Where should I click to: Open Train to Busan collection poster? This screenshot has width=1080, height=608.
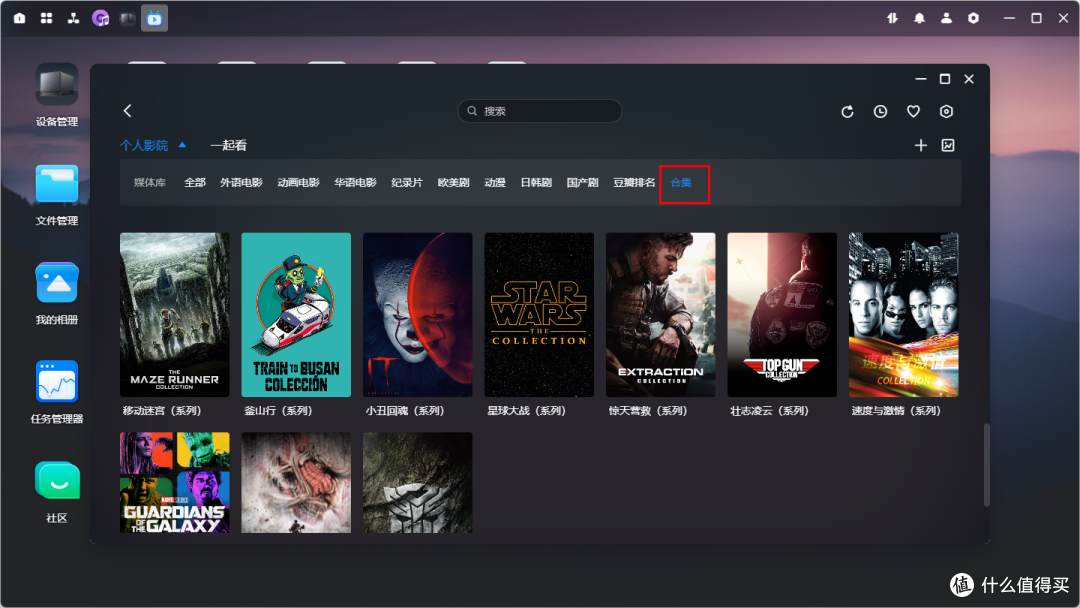coord(296,315)
